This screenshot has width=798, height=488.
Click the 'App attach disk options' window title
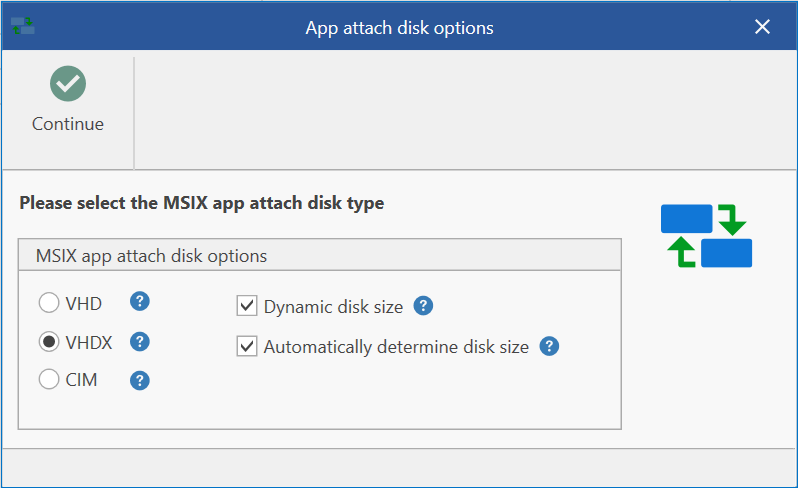[x=399, y=28]
